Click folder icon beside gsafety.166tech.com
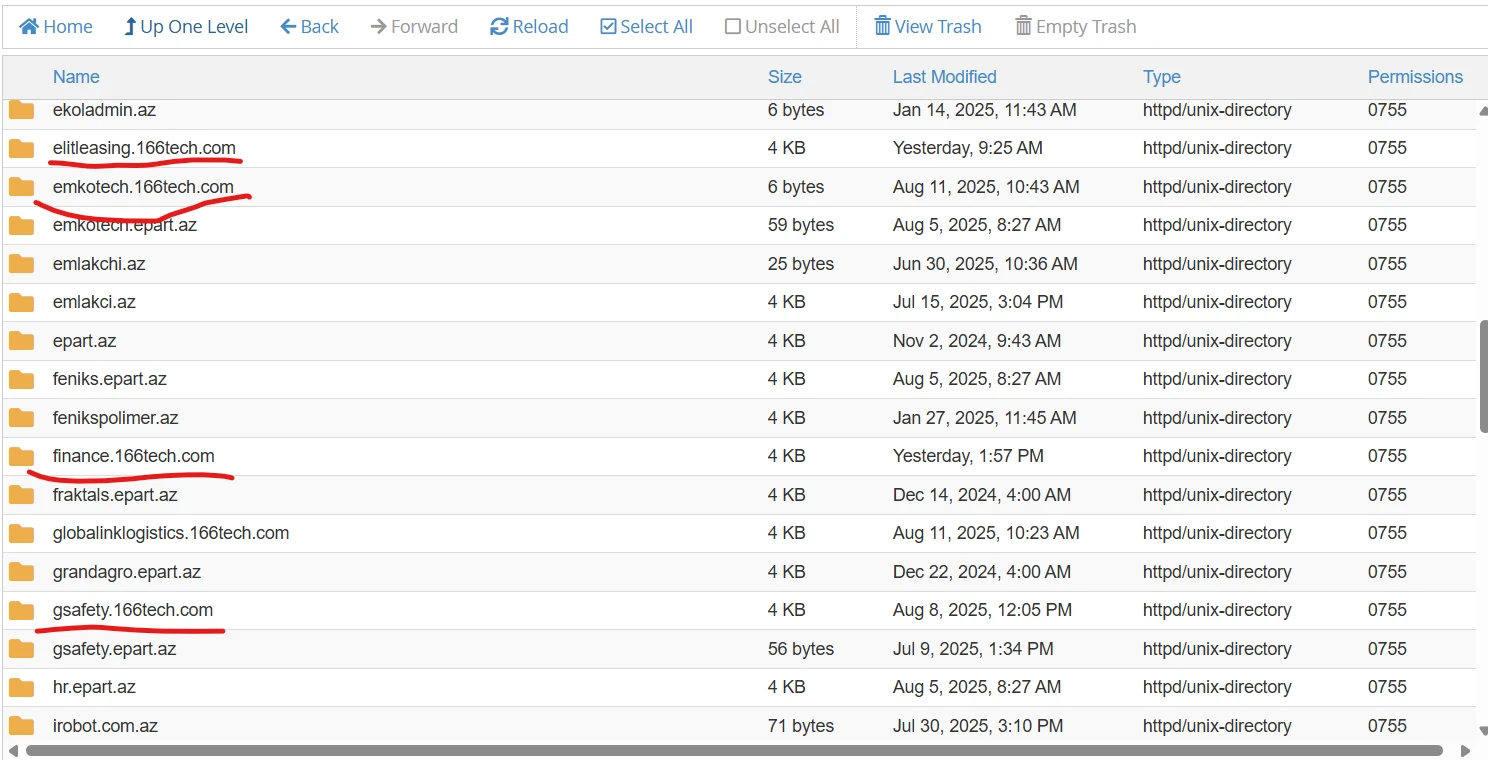The width and height of the screenshot is (1488, 760). point(21,611)
